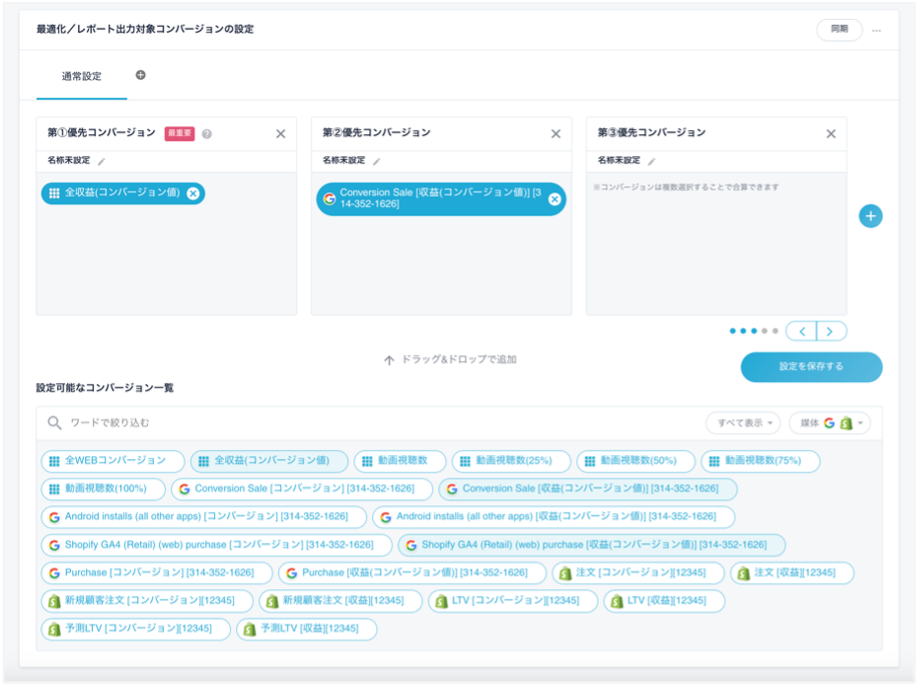Viewport: 919px width, 687px height.
Task: Edit name pencil in first priority panel
Action: click(x=101, y=161)
